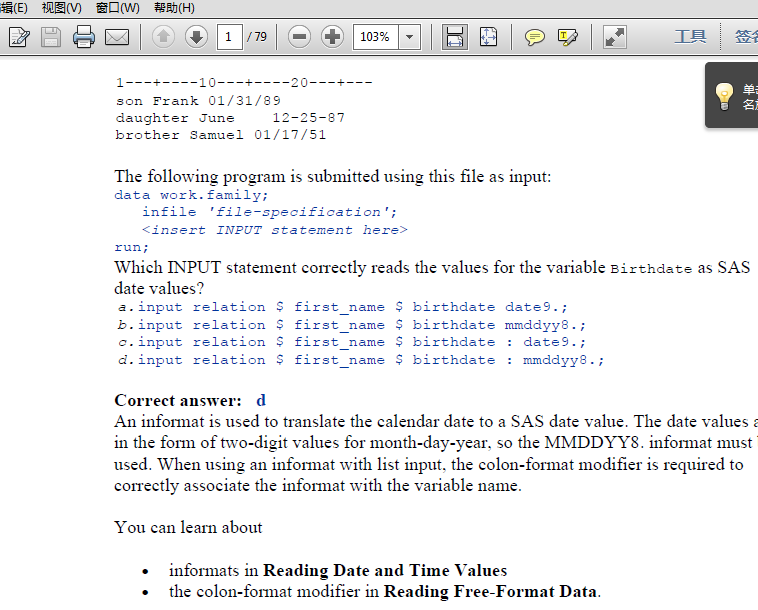Click the lightbulb tip icon

(724, 96)
